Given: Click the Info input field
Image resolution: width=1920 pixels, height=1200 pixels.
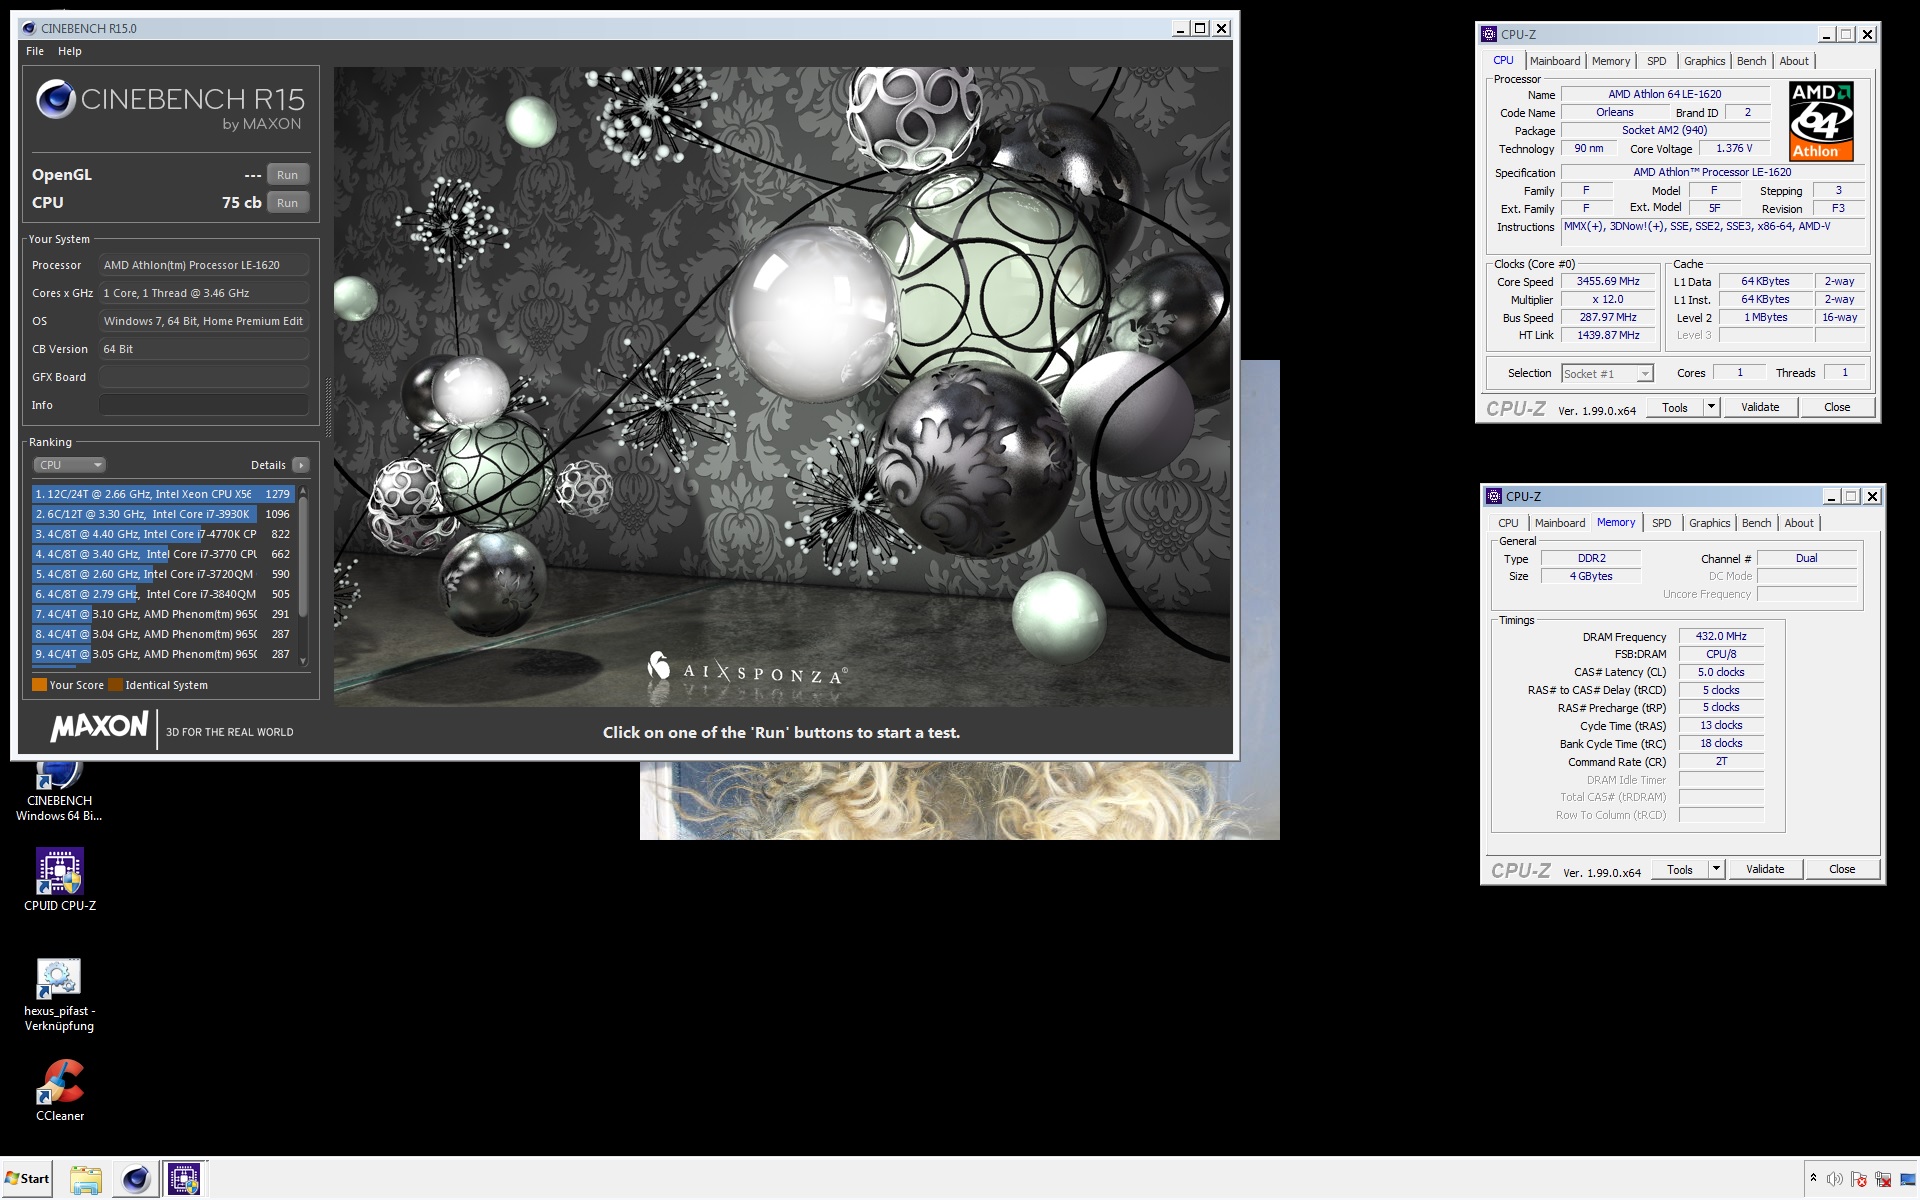Looking at the screenshot, I should 203,405.
